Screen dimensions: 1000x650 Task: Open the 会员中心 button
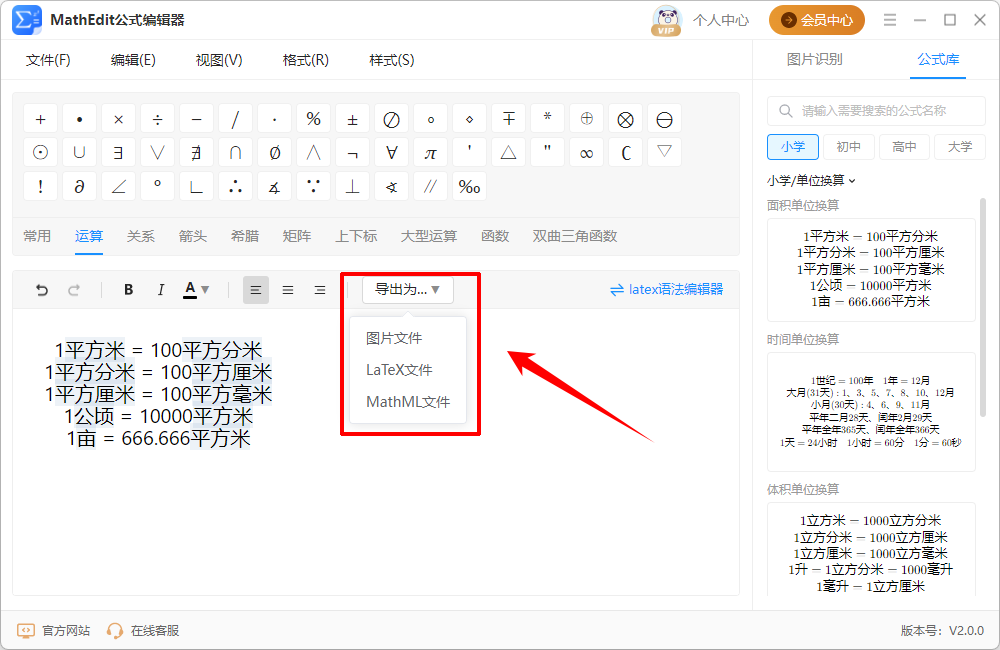point(816,20)
